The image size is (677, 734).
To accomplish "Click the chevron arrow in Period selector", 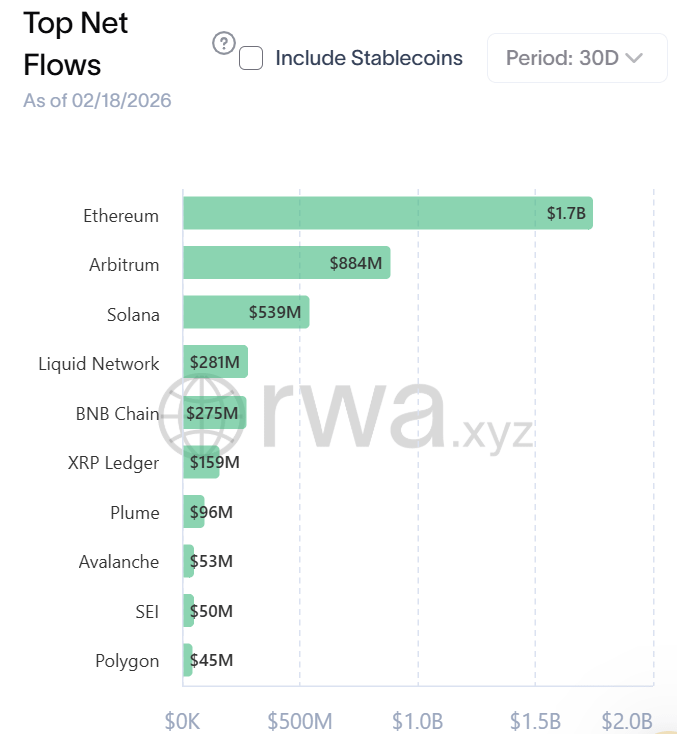I will pos(633,58).
